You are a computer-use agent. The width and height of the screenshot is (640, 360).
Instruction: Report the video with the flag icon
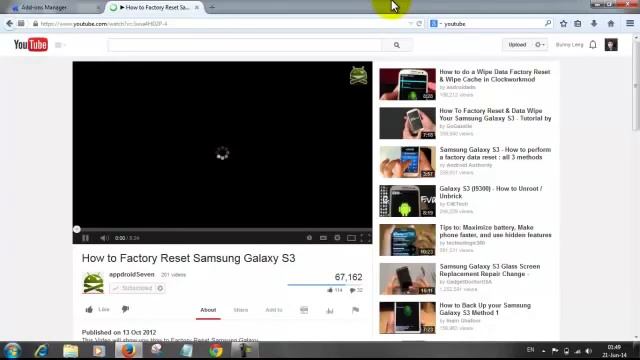coord(356,310)
